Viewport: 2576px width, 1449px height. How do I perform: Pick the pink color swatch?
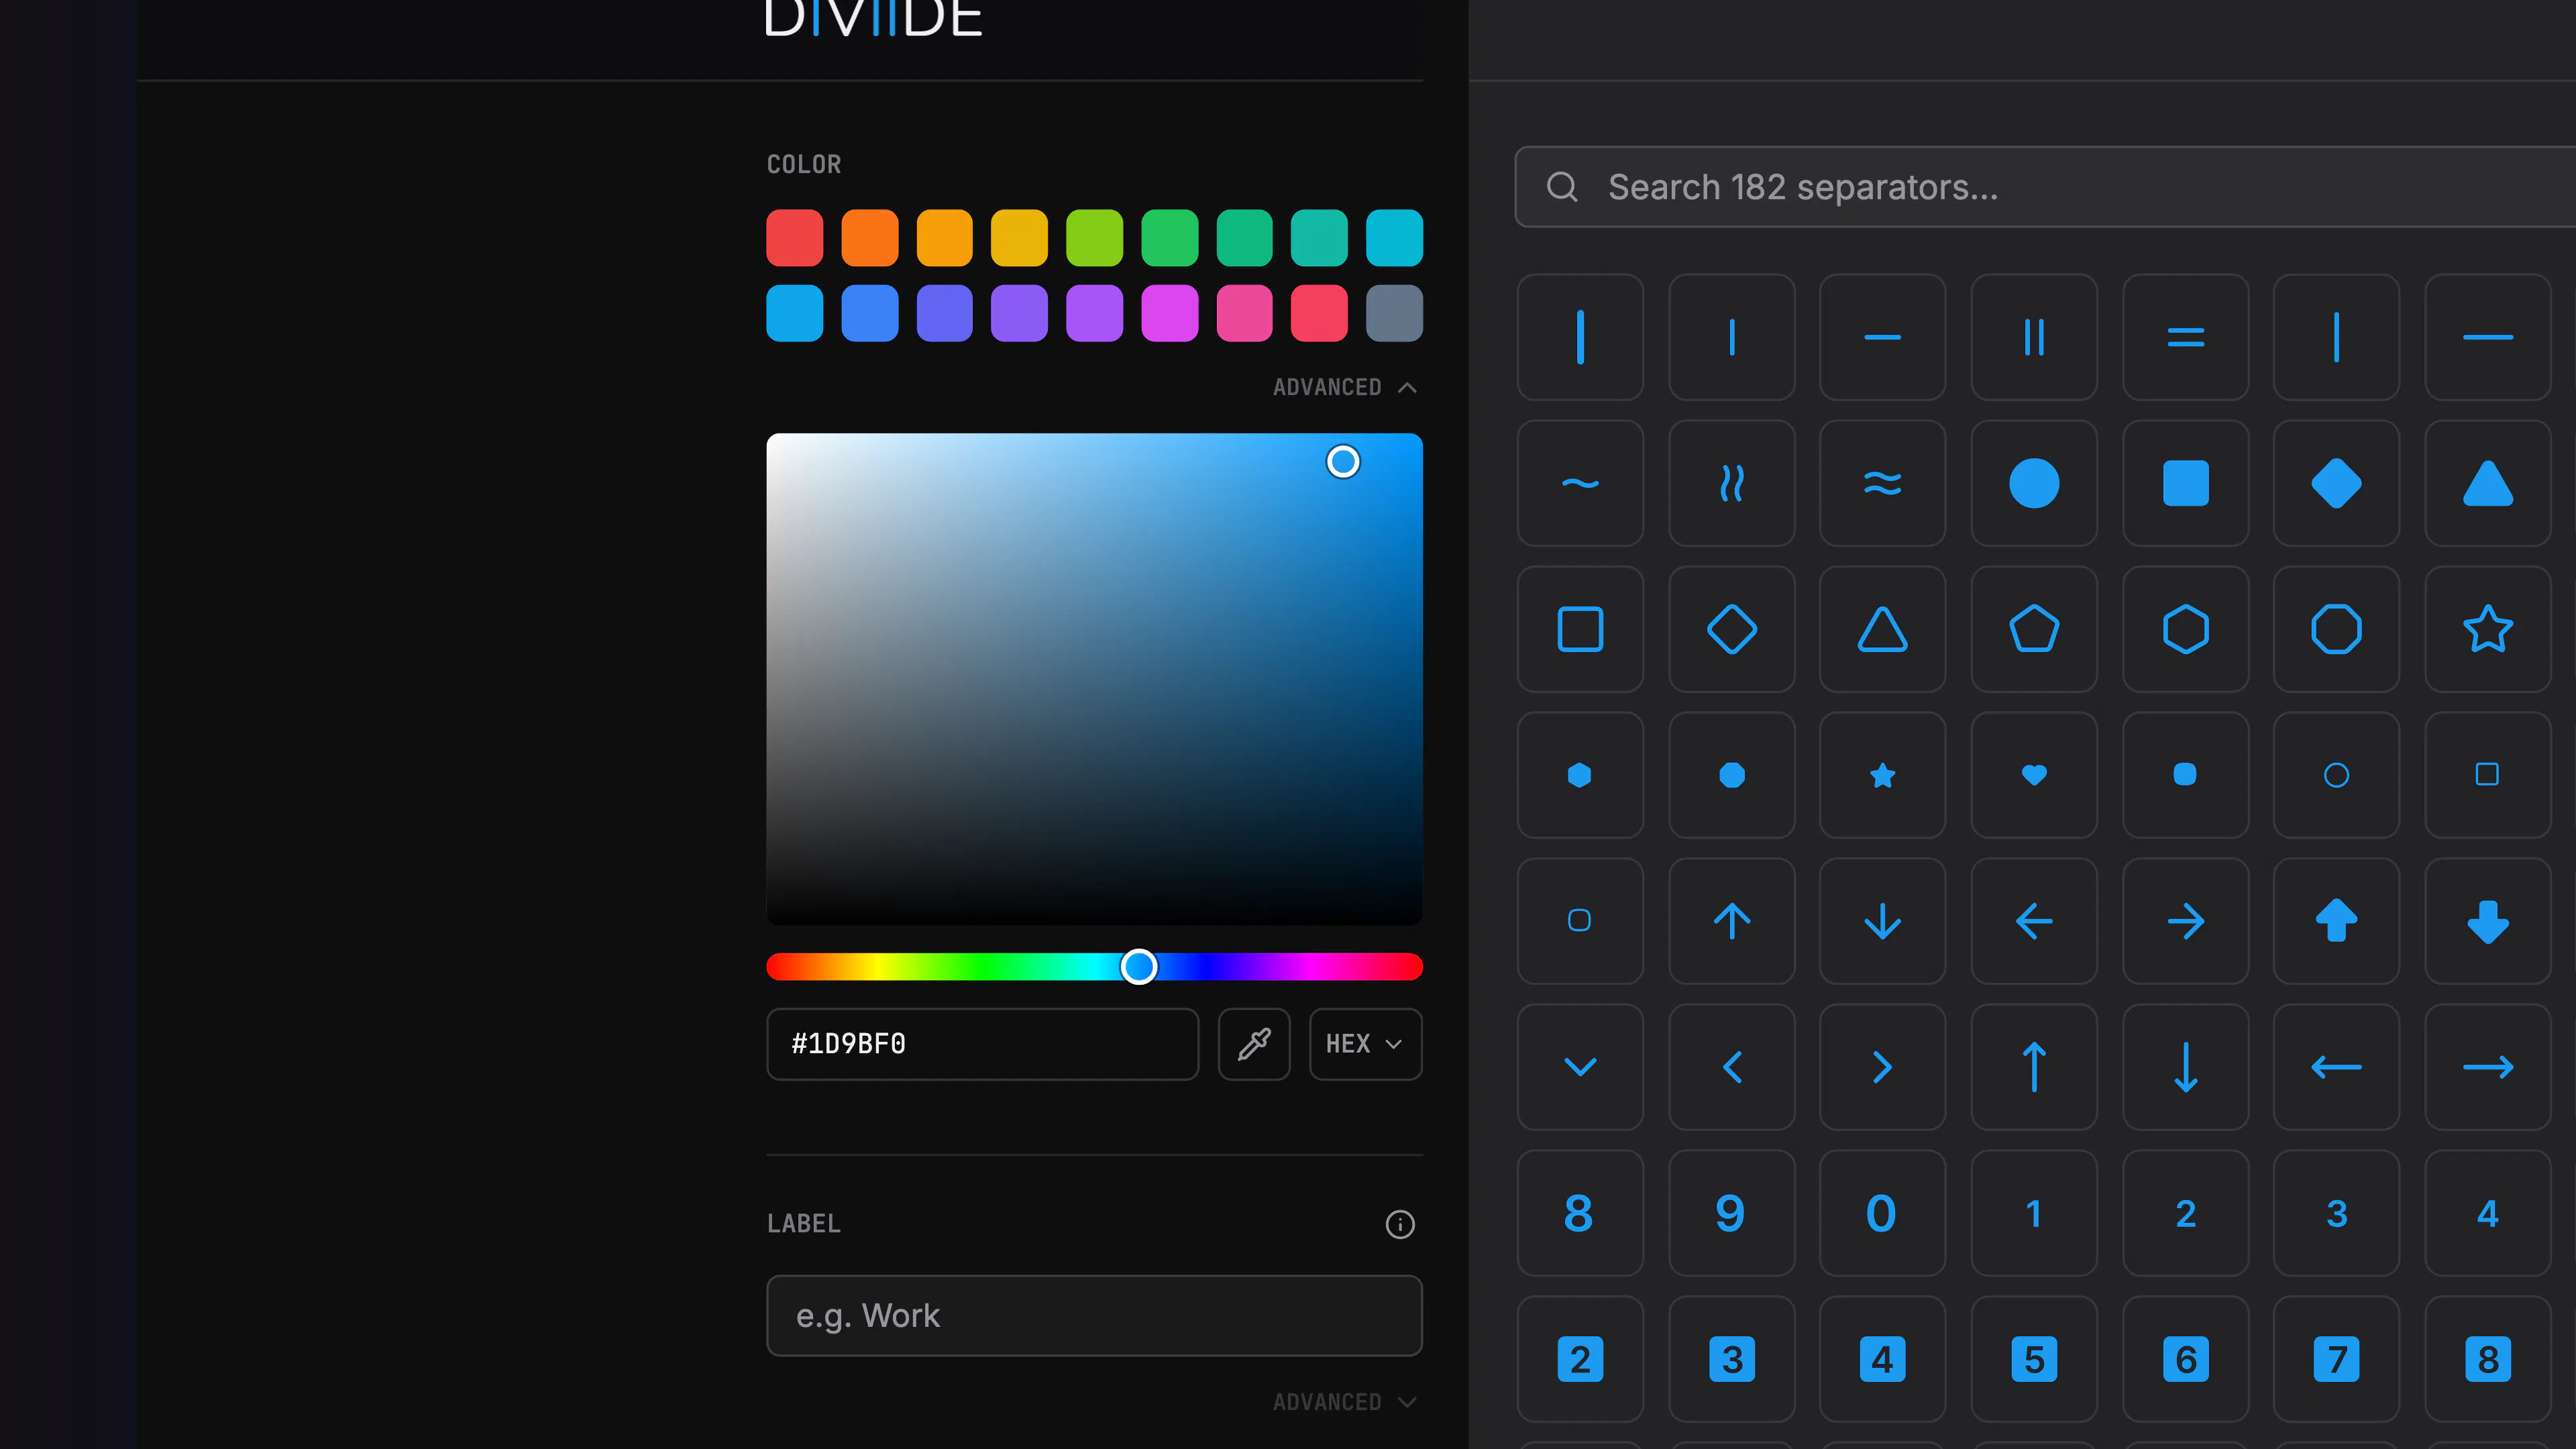click(x=1244, y=313)
